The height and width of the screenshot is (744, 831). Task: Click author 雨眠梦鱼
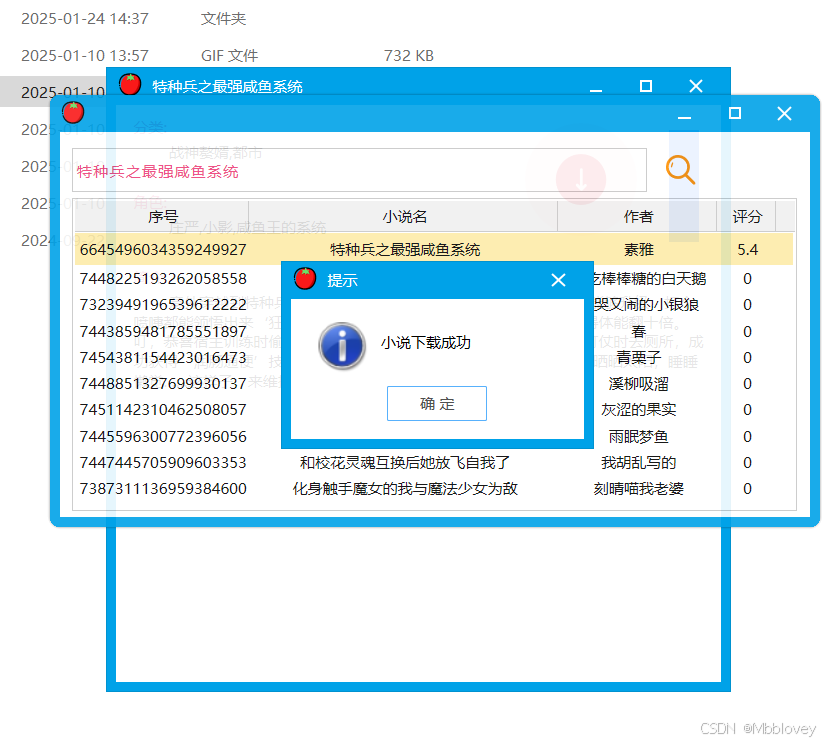pyautogui.click(x=639, y=437)
